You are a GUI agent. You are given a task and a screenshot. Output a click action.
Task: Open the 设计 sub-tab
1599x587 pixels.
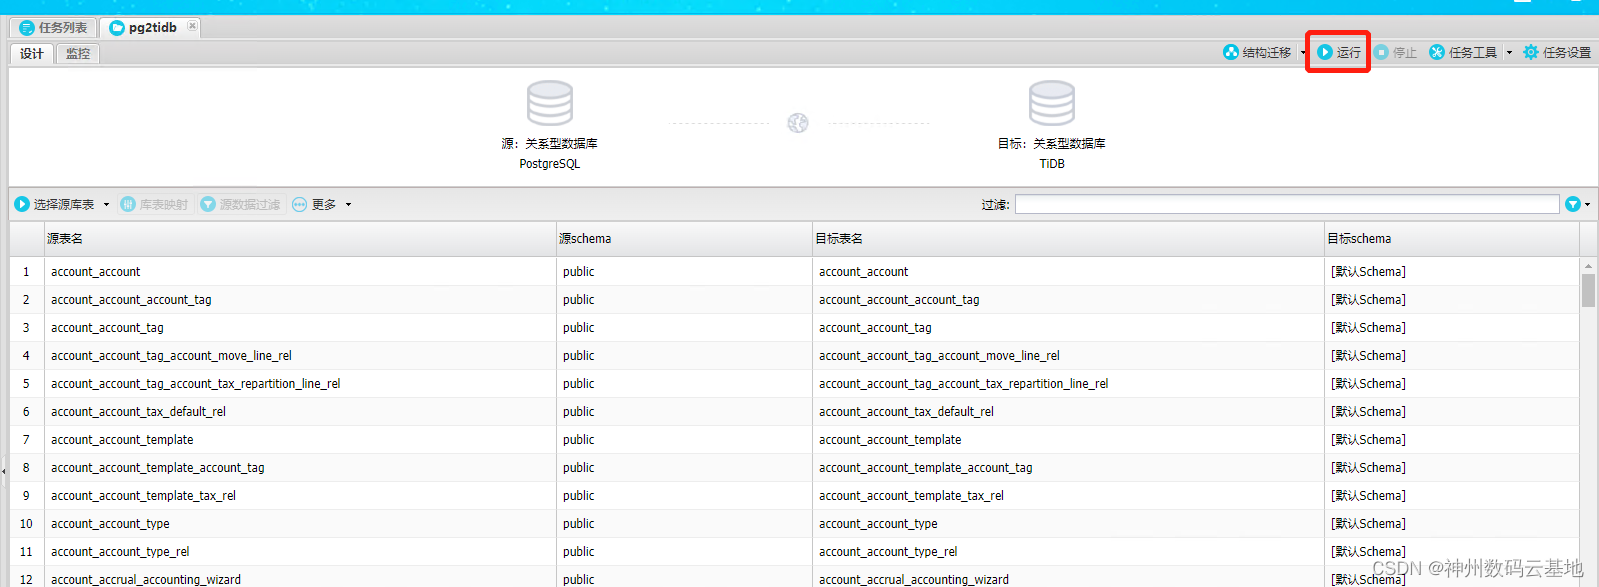[31, 54]
